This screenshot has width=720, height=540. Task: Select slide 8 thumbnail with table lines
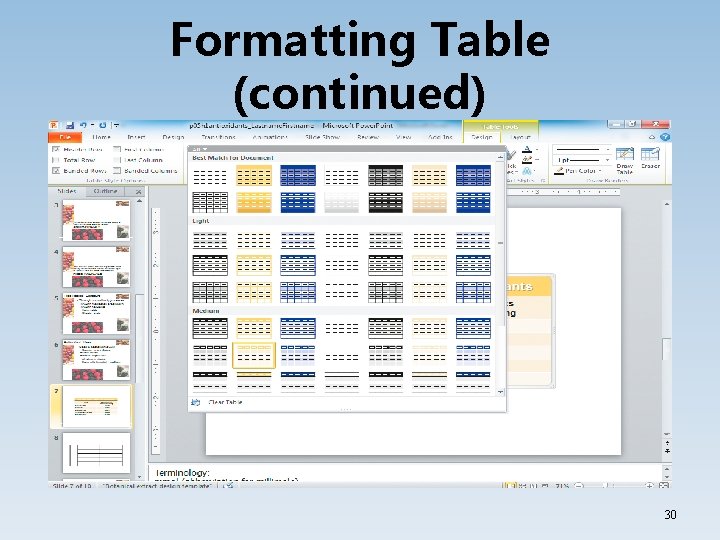[96, 453]
